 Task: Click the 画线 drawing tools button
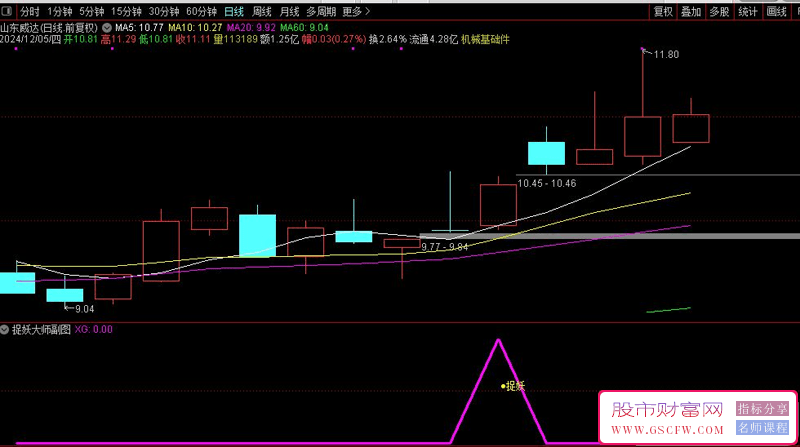point(777,11)
